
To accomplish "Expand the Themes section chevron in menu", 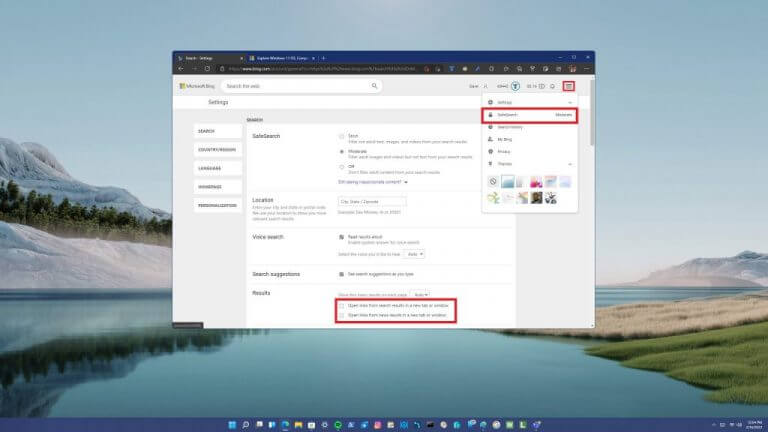I will 570,164.
